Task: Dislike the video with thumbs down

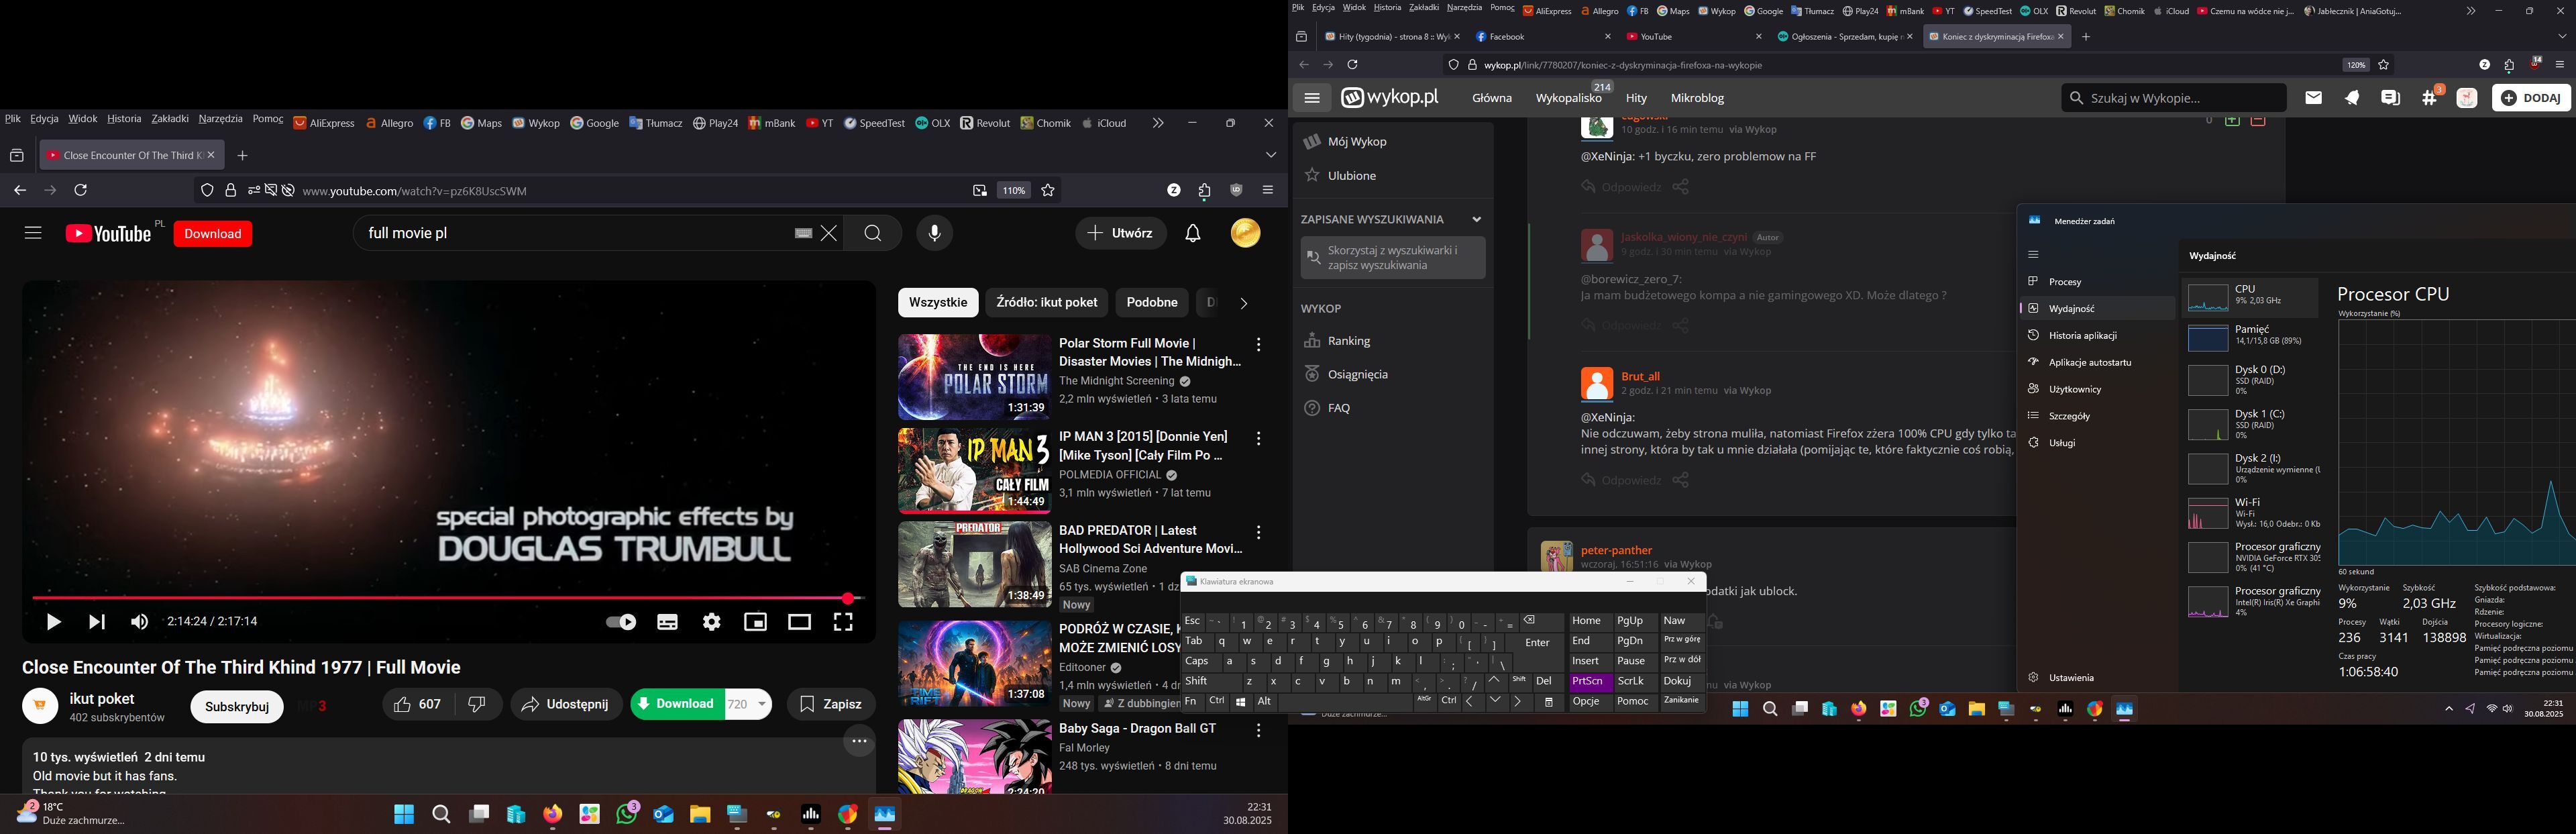Action: click(477, 704)
